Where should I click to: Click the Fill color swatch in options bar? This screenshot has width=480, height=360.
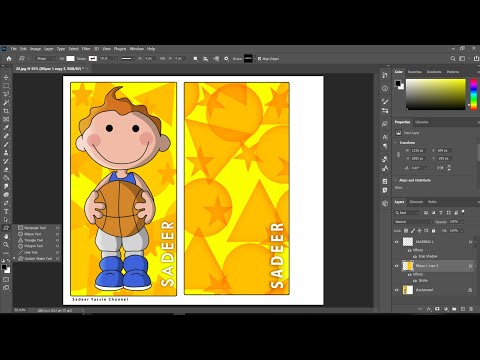point(70,59)
